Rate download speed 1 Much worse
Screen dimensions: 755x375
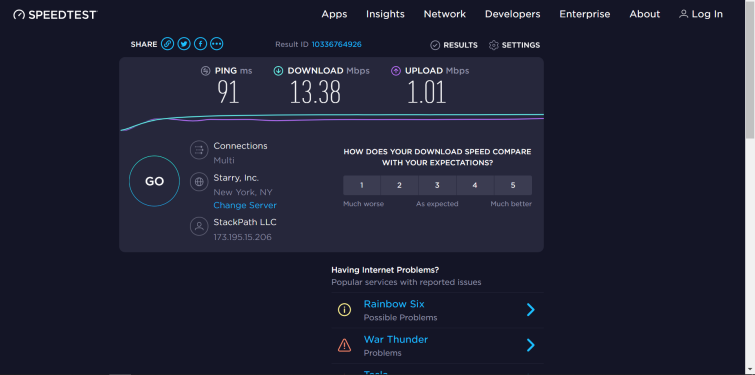[362, 185]
